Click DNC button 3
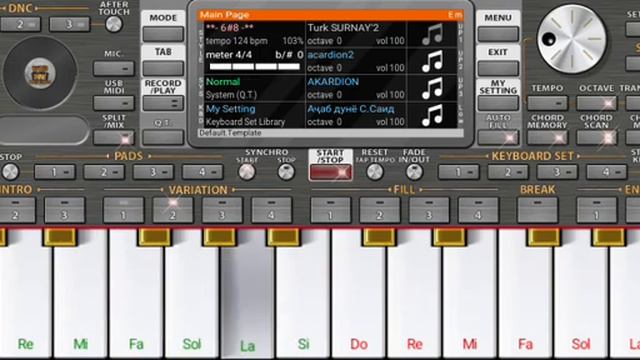 click(x=69, y=24)
